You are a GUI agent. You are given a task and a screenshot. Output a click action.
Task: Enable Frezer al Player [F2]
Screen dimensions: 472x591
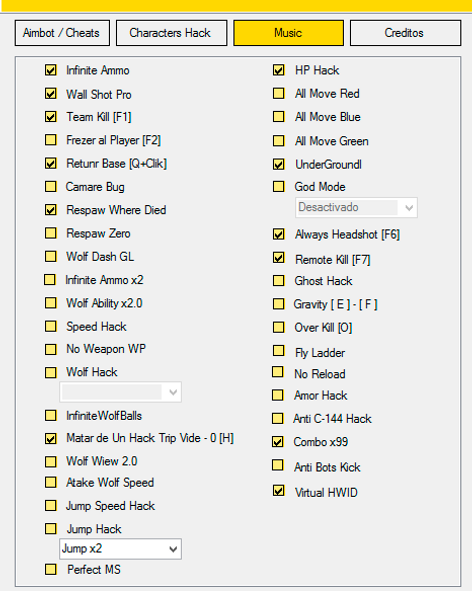51,140
